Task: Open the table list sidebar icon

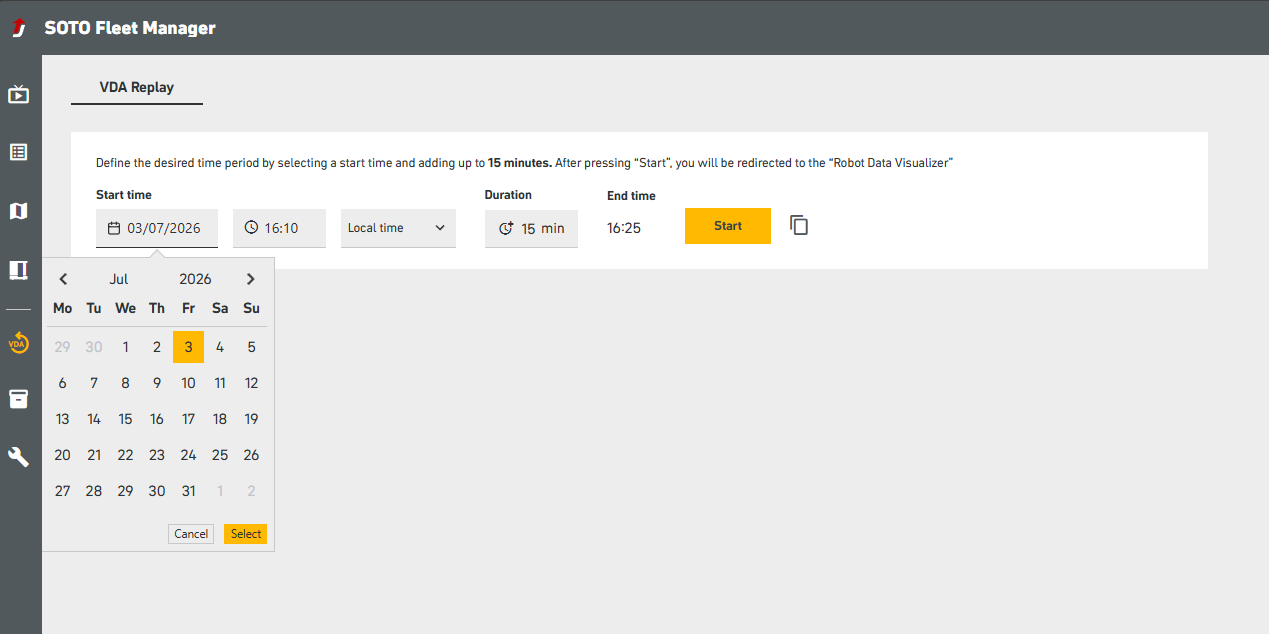Action: coord(19,152)
